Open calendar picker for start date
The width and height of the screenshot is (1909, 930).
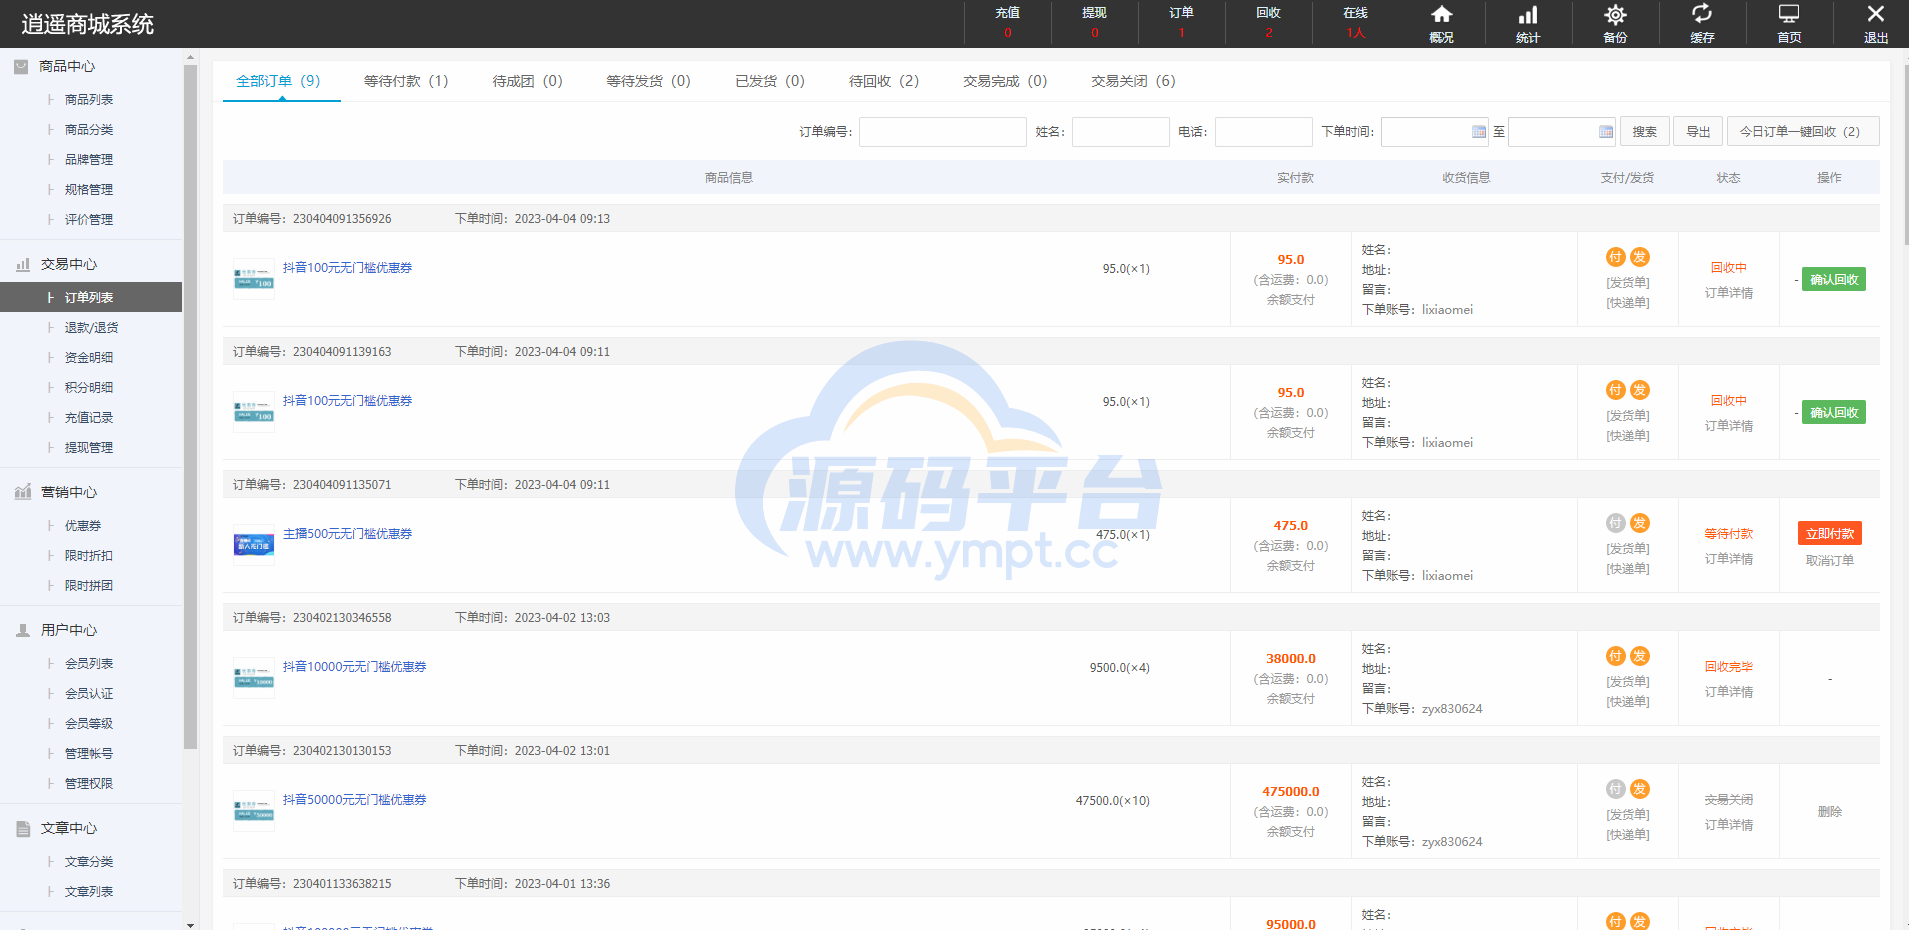pyautogui.click(x=1479, y=132)
